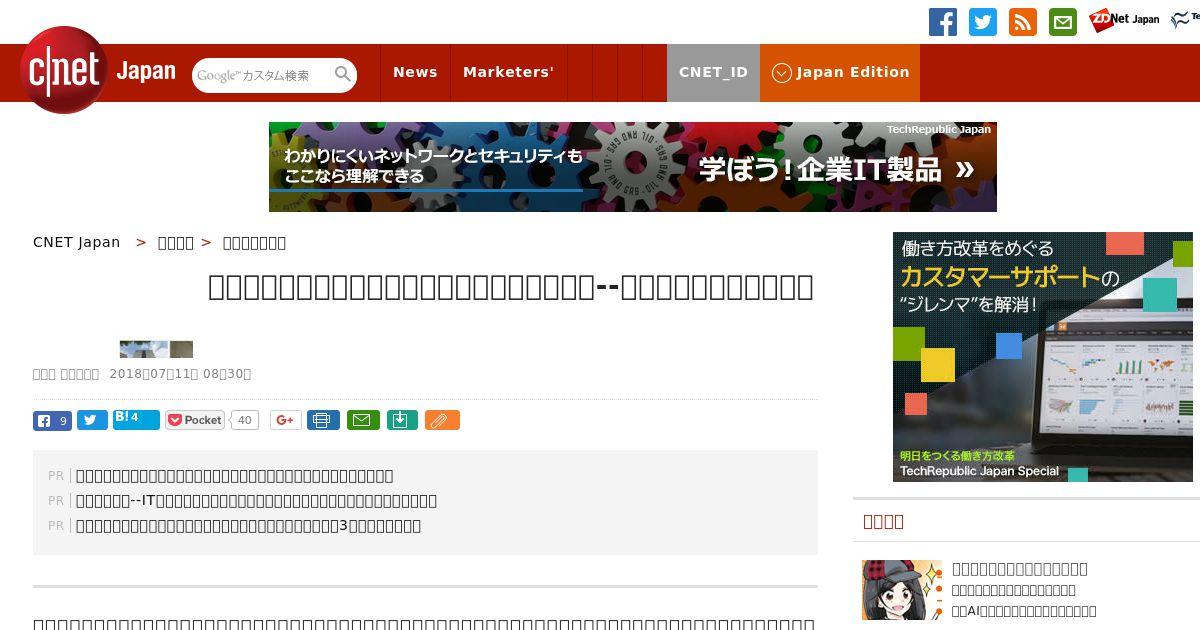
Task: Open the News menu
Action: pos(415,73)
